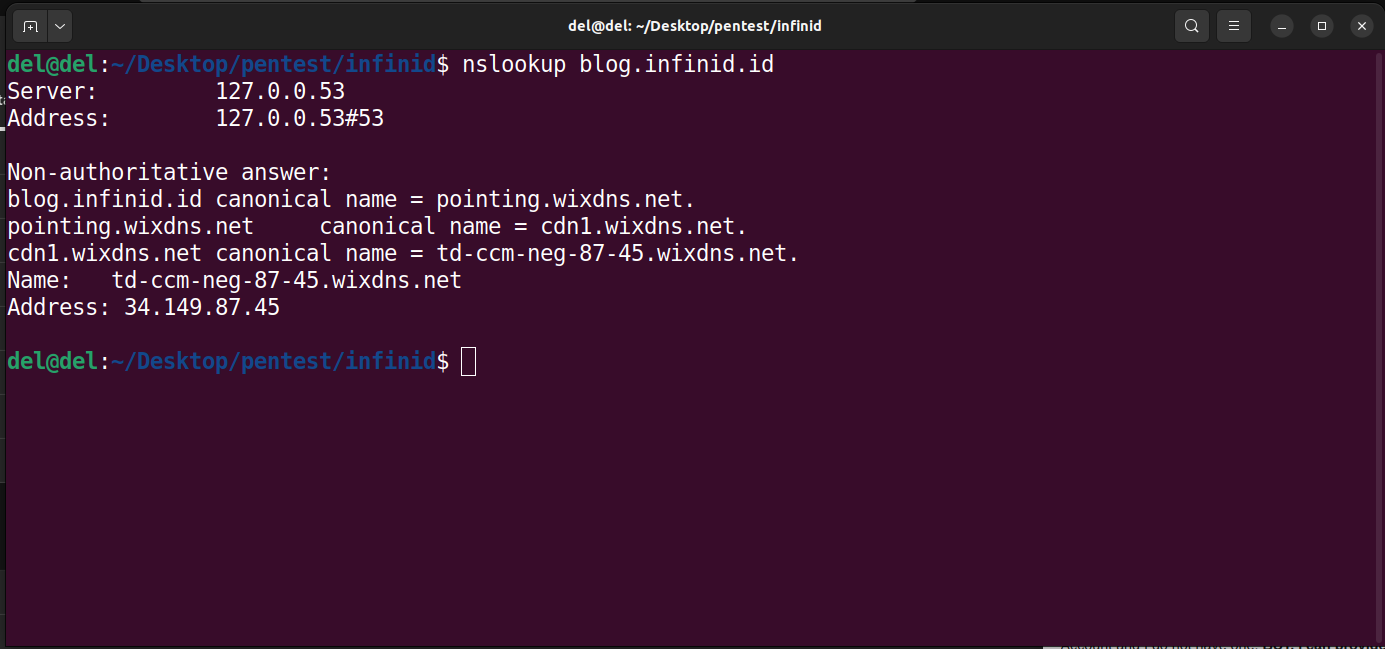The image size is (1385, 649).
Task: Open the terminal search icon
Action: pyautogui.click(x=1191, y=26)
